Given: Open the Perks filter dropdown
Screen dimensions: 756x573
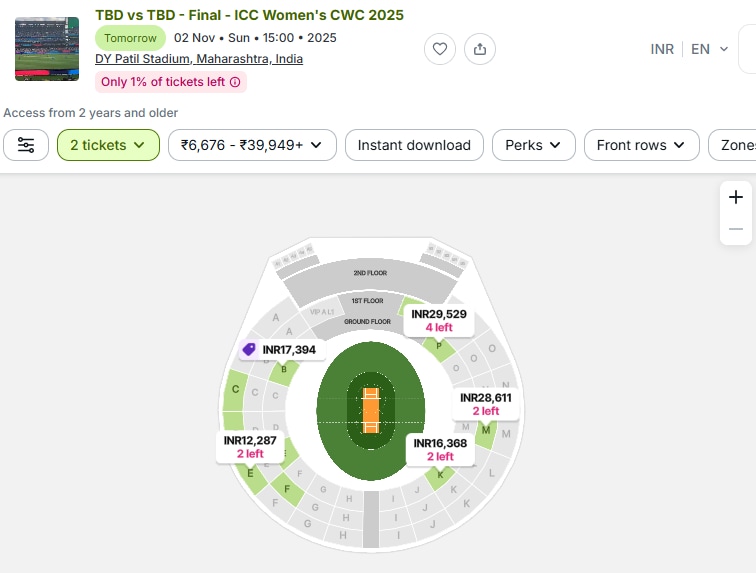Looking at the screenshot, I should 533,145.
